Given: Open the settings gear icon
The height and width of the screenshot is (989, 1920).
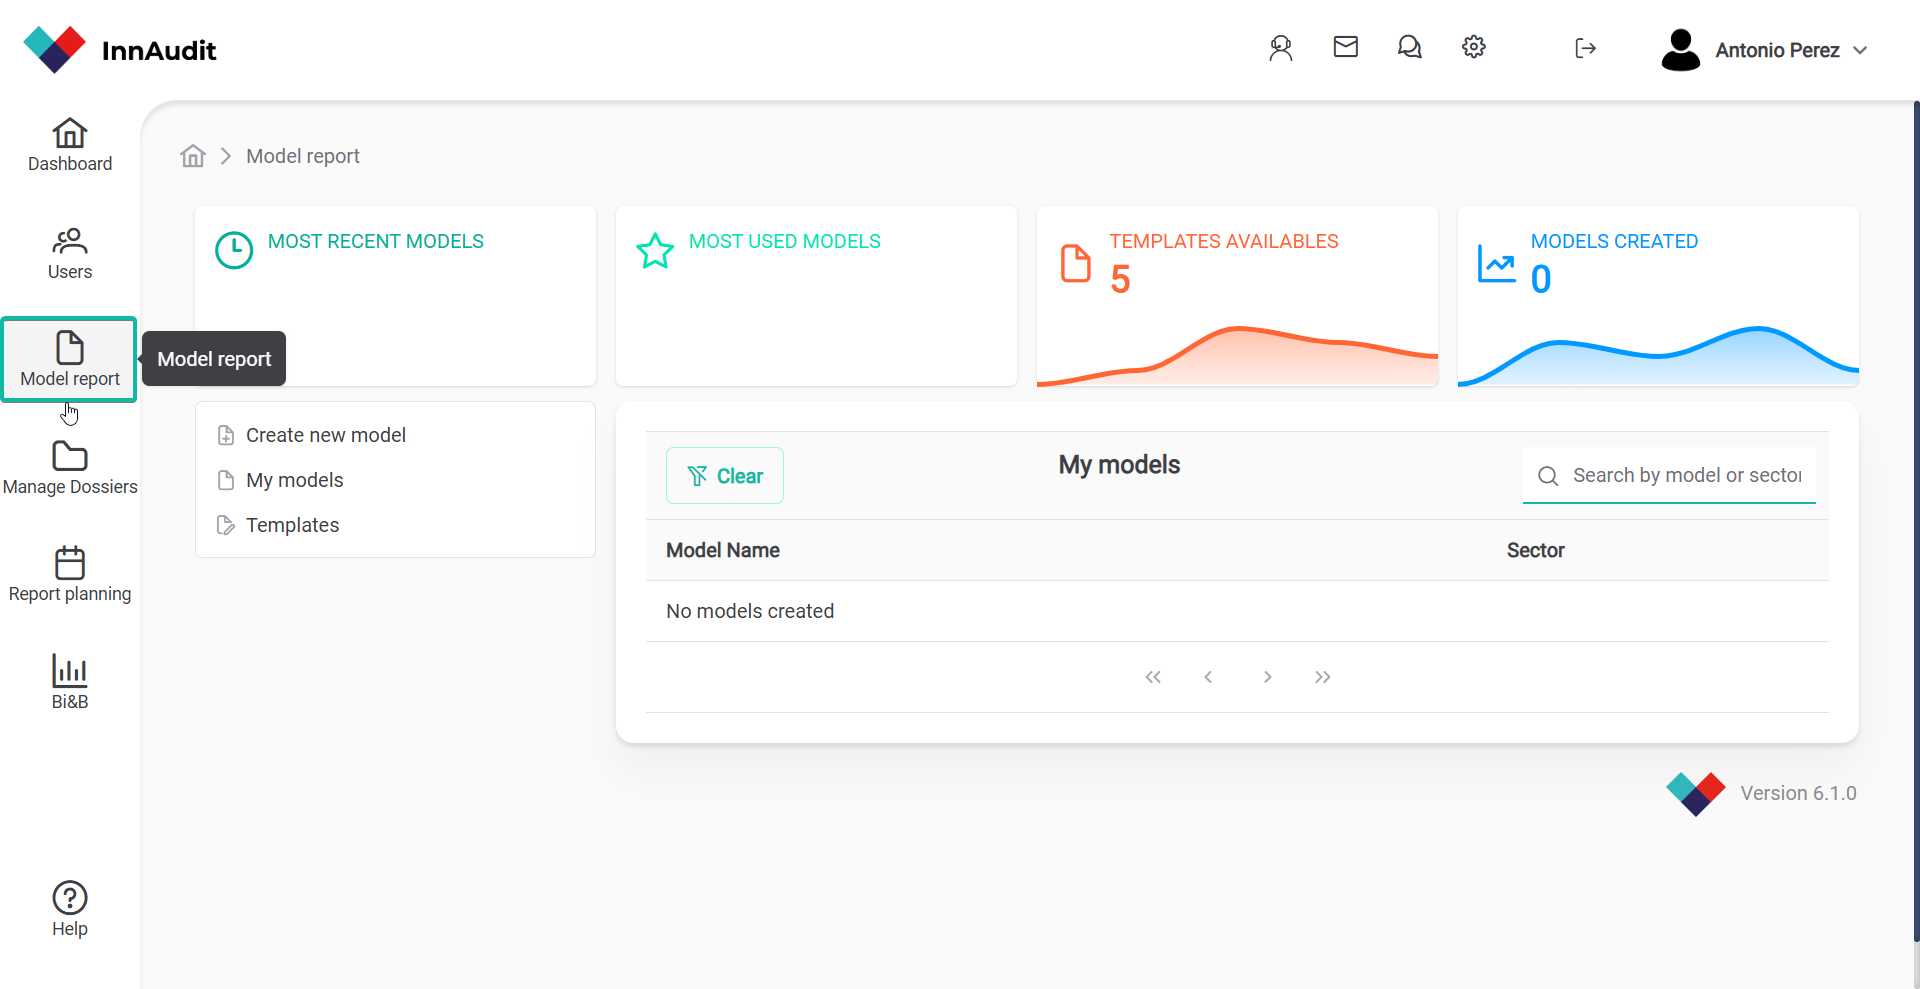Looking at the screenshot, I should coord(1473,47).
